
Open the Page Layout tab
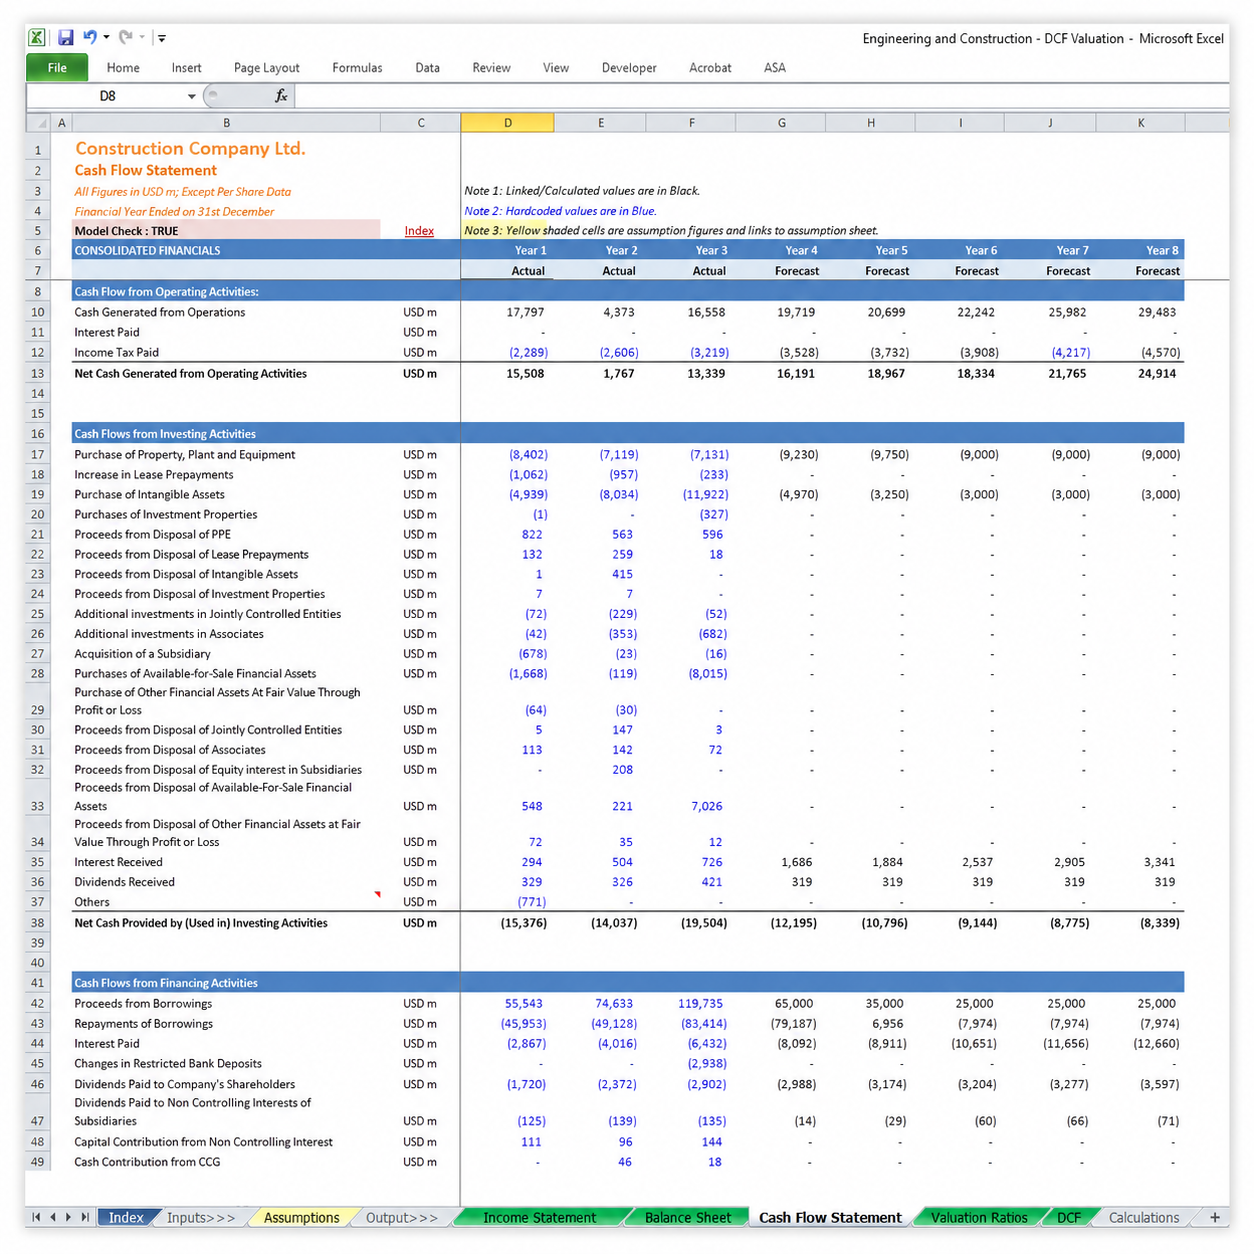point(266,68)
